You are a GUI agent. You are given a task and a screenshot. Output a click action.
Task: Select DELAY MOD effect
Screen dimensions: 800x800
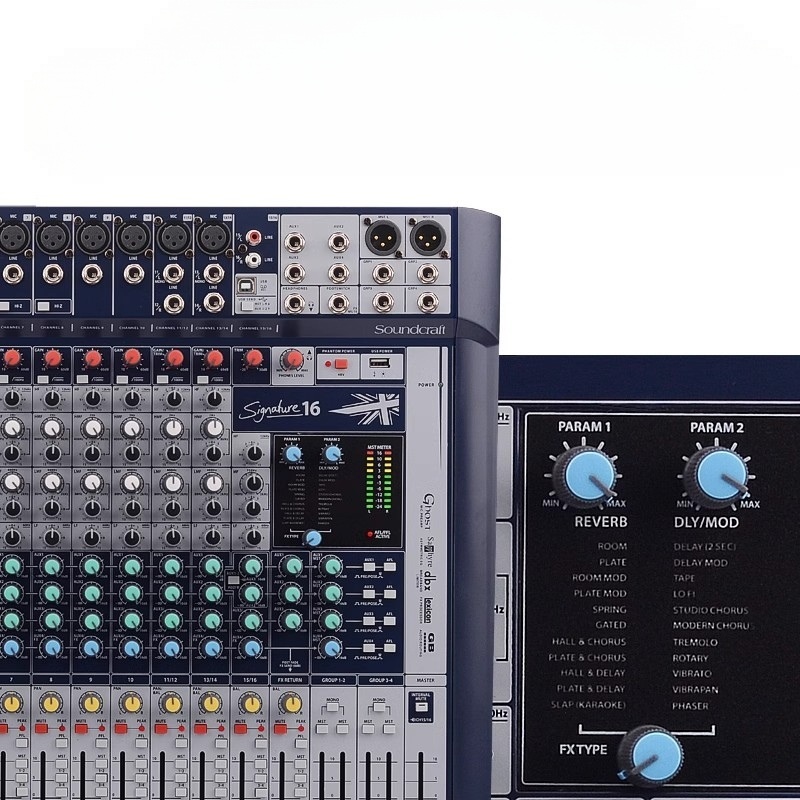click(700, 563)
